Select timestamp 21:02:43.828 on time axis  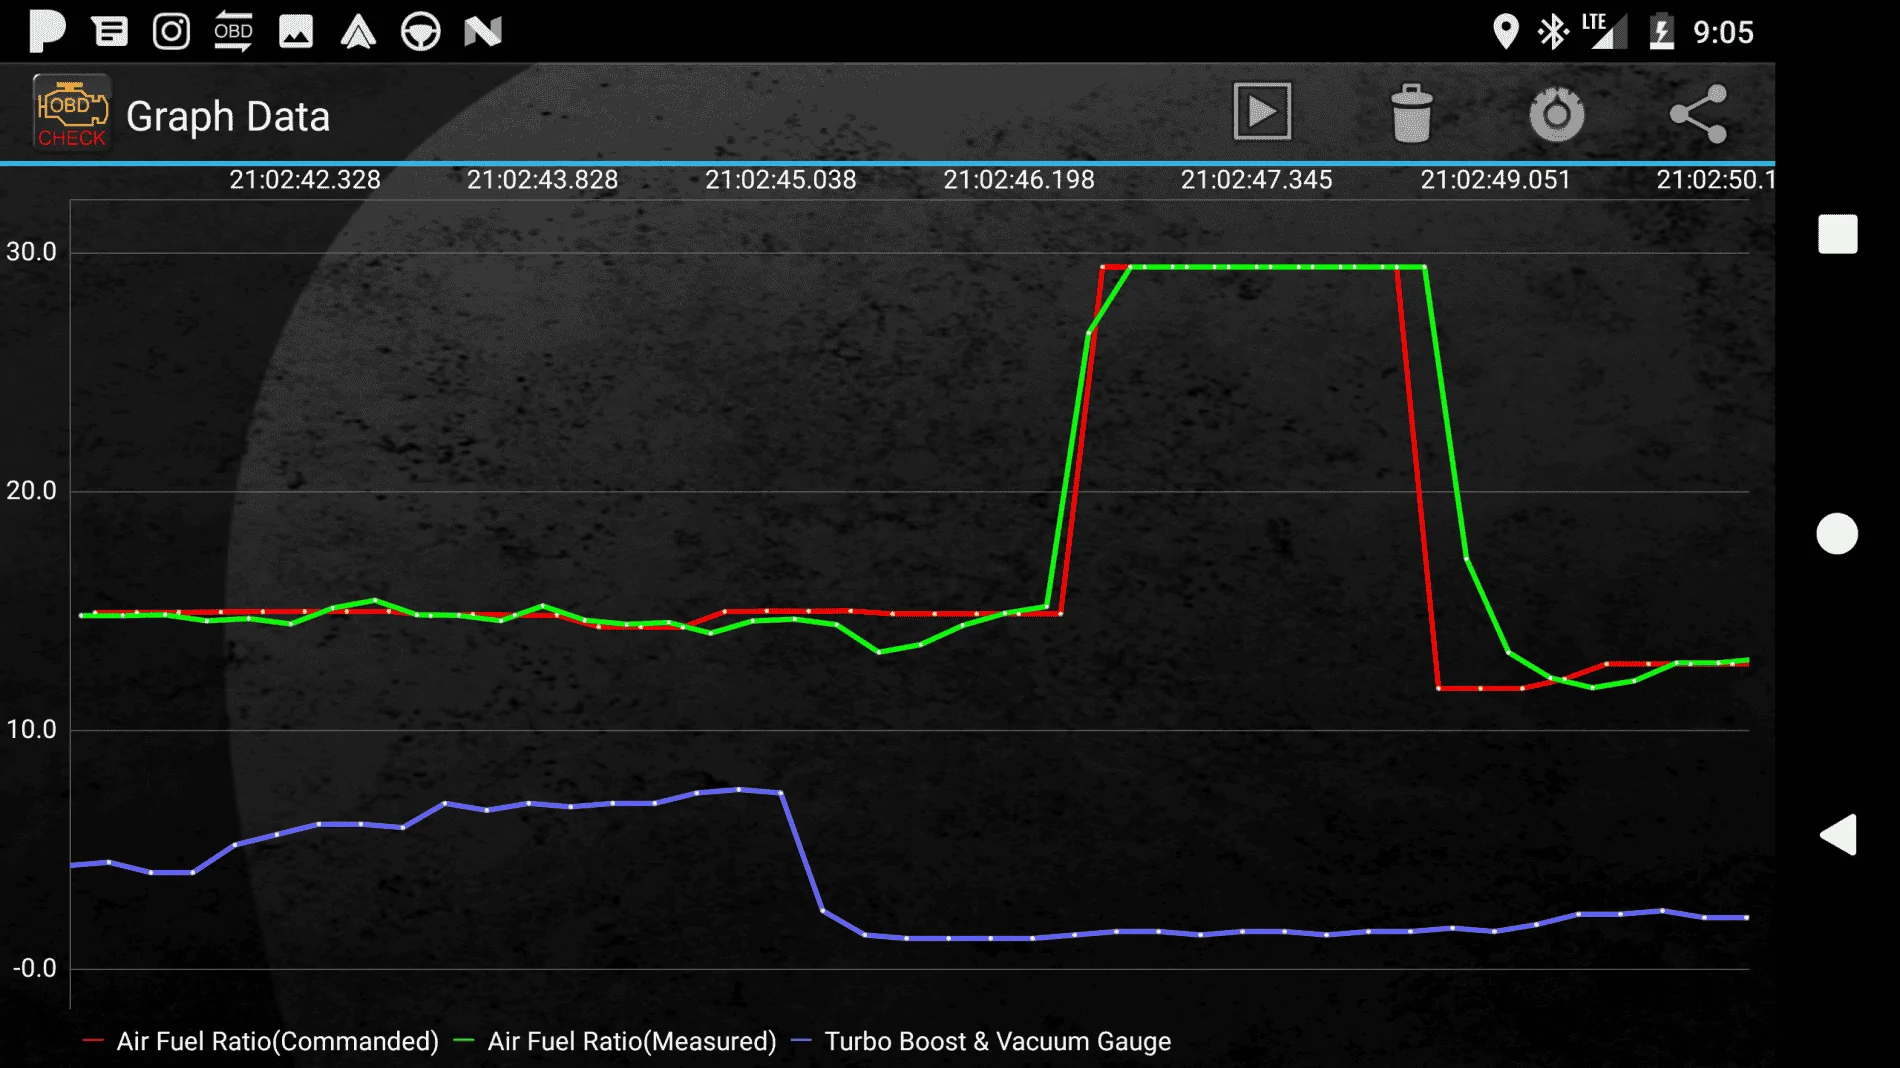click(x=542, y=180)
